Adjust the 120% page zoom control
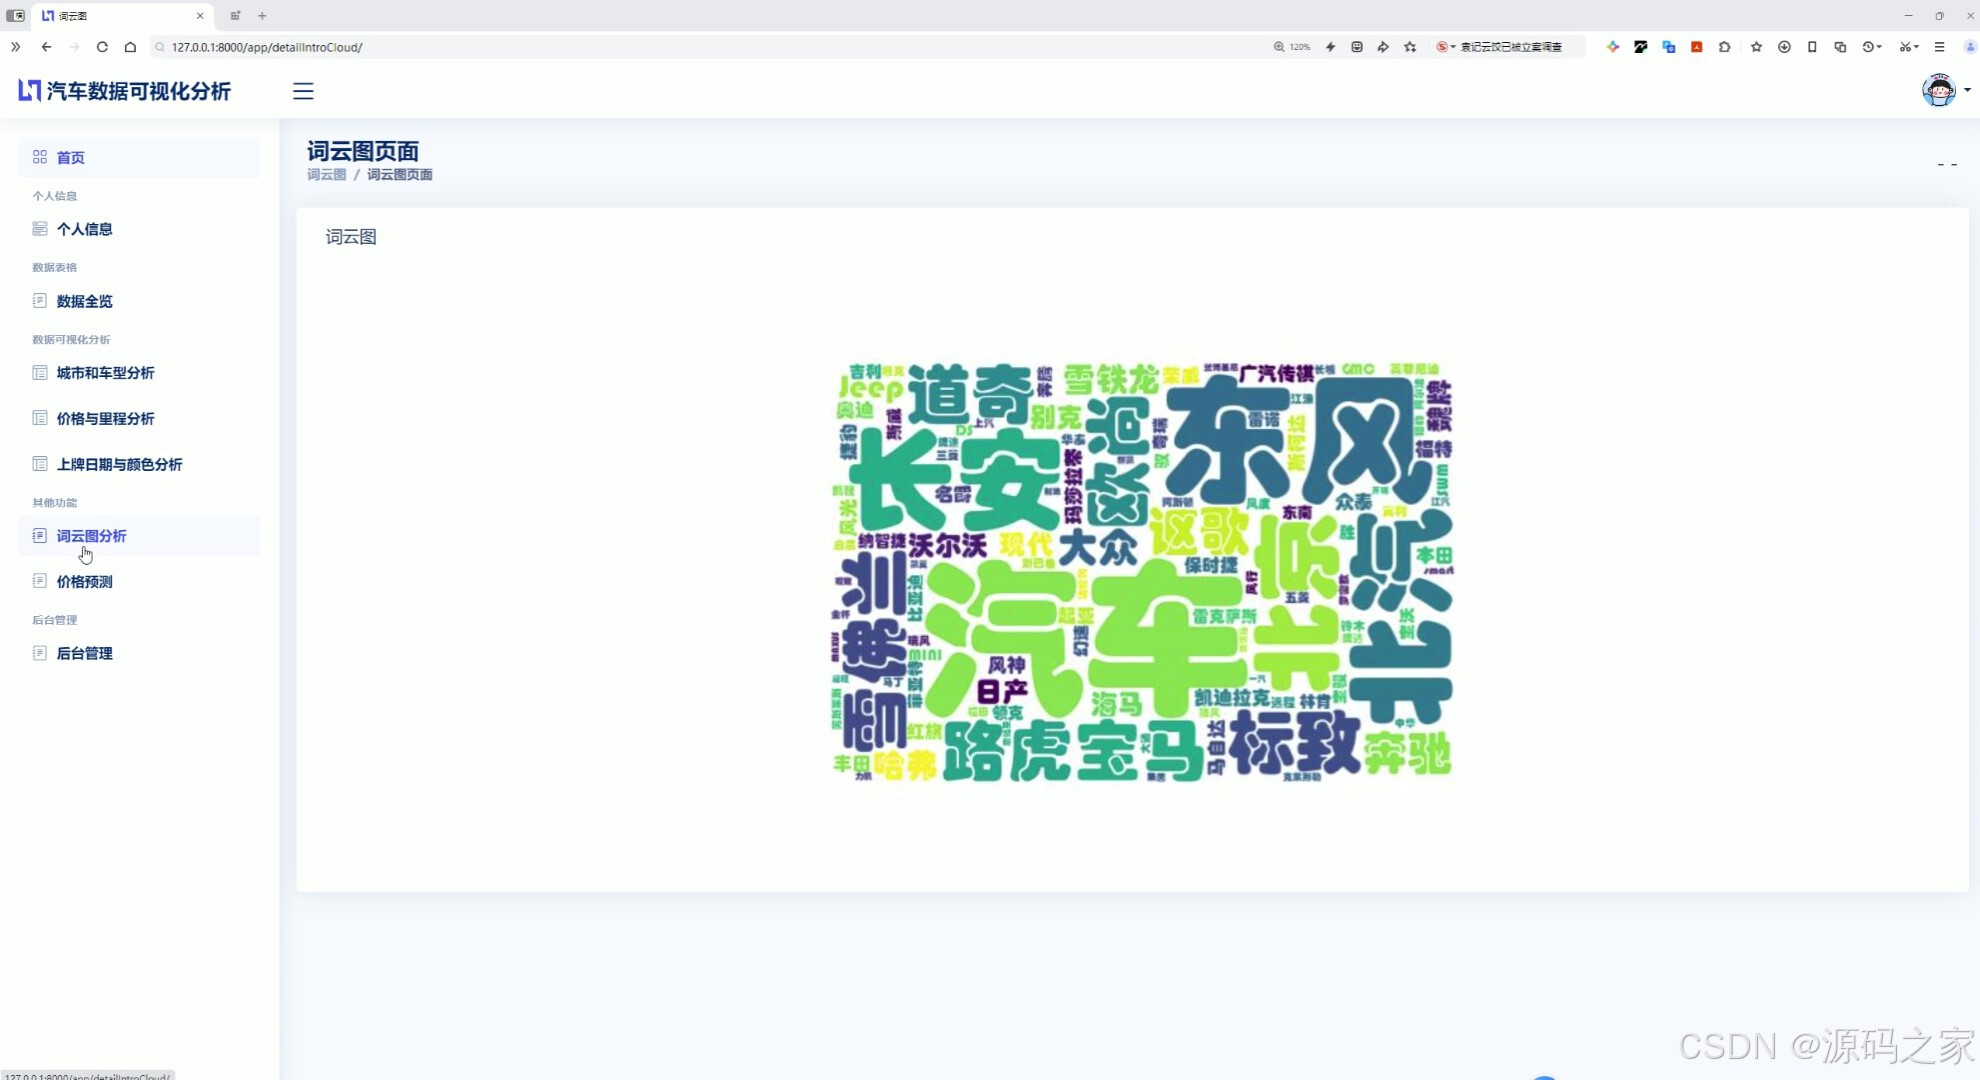This screenshot has height=1080, width=1980. [1293, 47]
